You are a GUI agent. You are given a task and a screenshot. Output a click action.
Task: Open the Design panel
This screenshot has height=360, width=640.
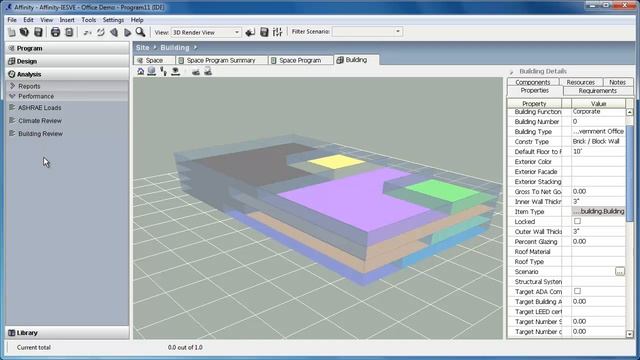(67, 61)
